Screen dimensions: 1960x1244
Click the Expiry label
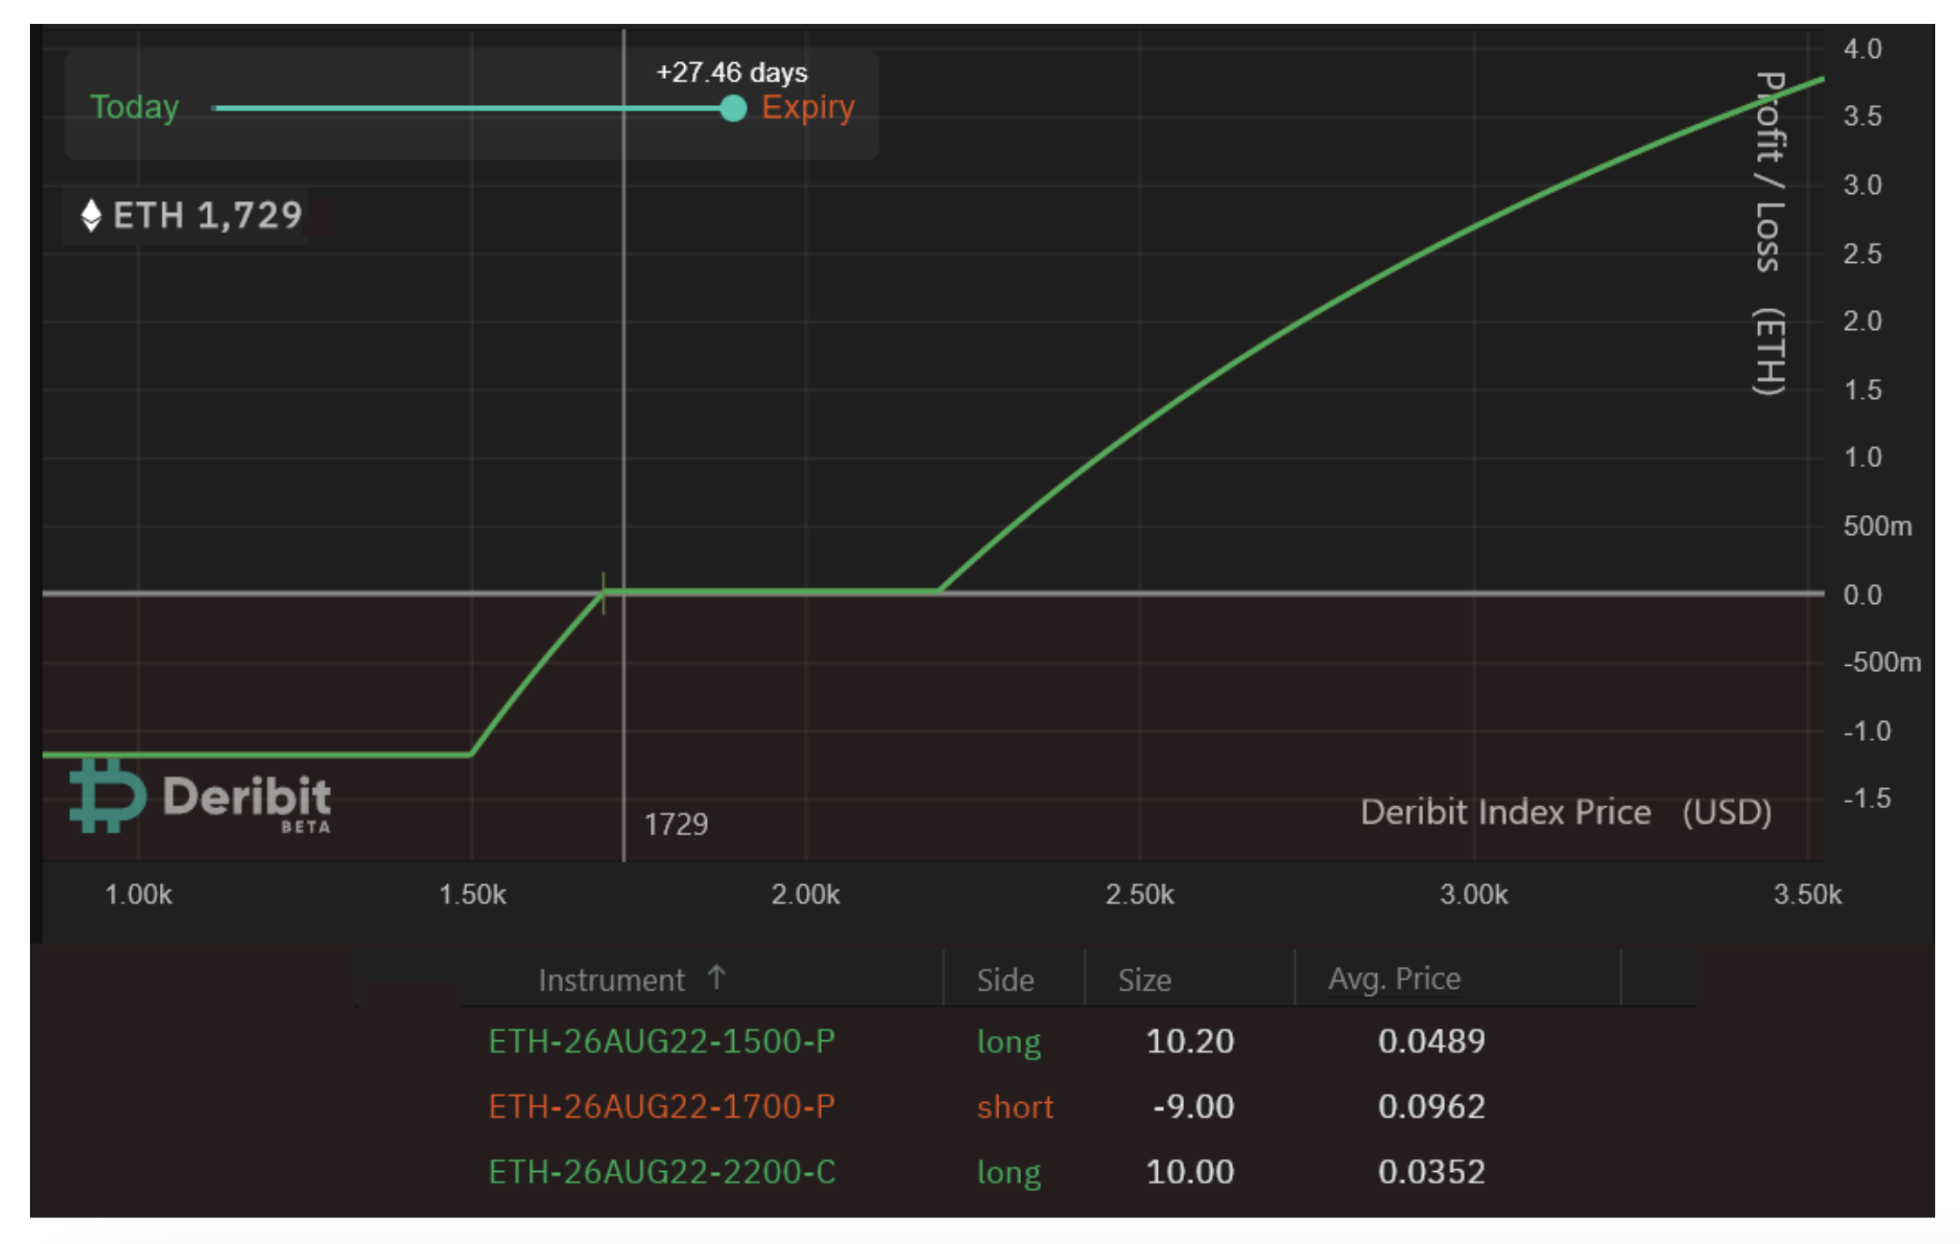[x=807, y=107]
